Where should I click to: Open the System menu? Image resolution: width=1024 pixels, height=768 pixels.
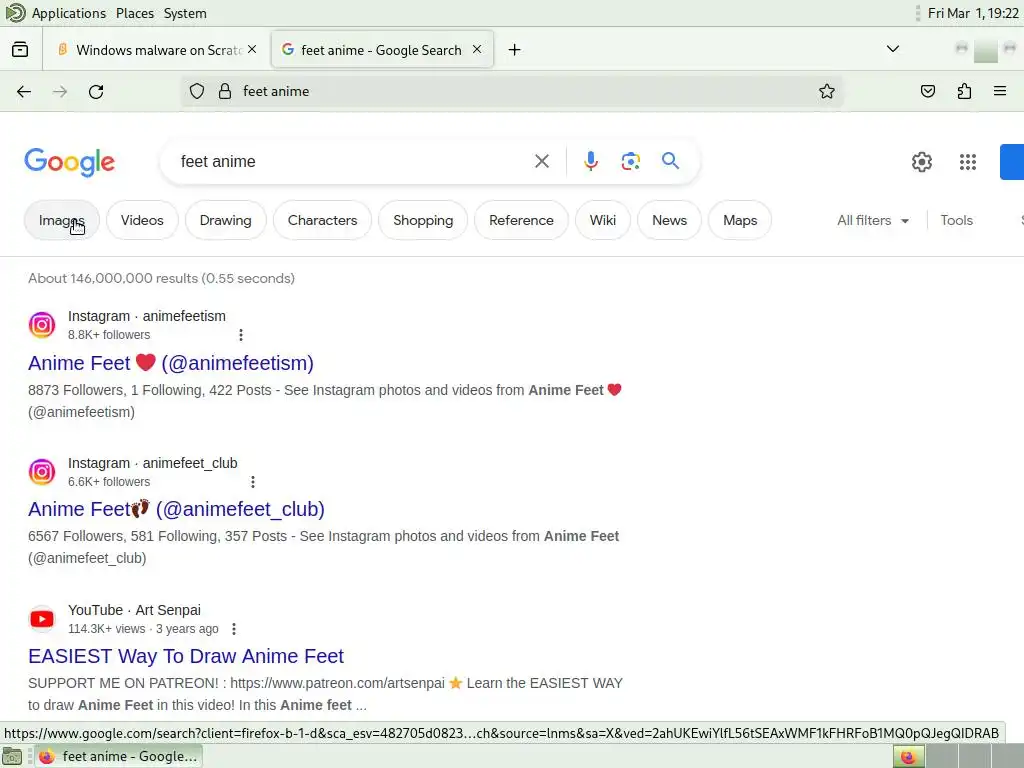click(x=185, y=13)
